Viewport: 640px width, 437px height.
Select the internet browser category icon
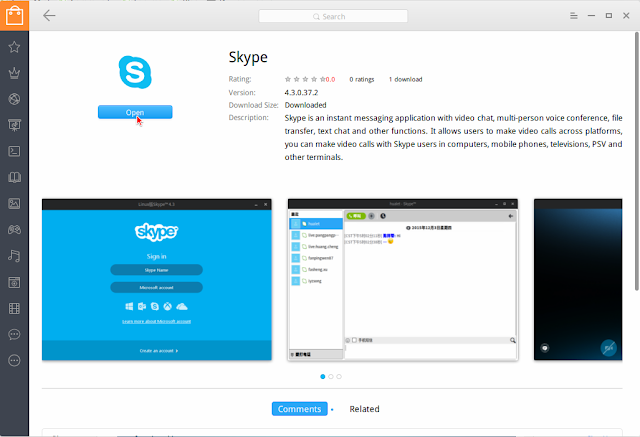pos(14,99)
